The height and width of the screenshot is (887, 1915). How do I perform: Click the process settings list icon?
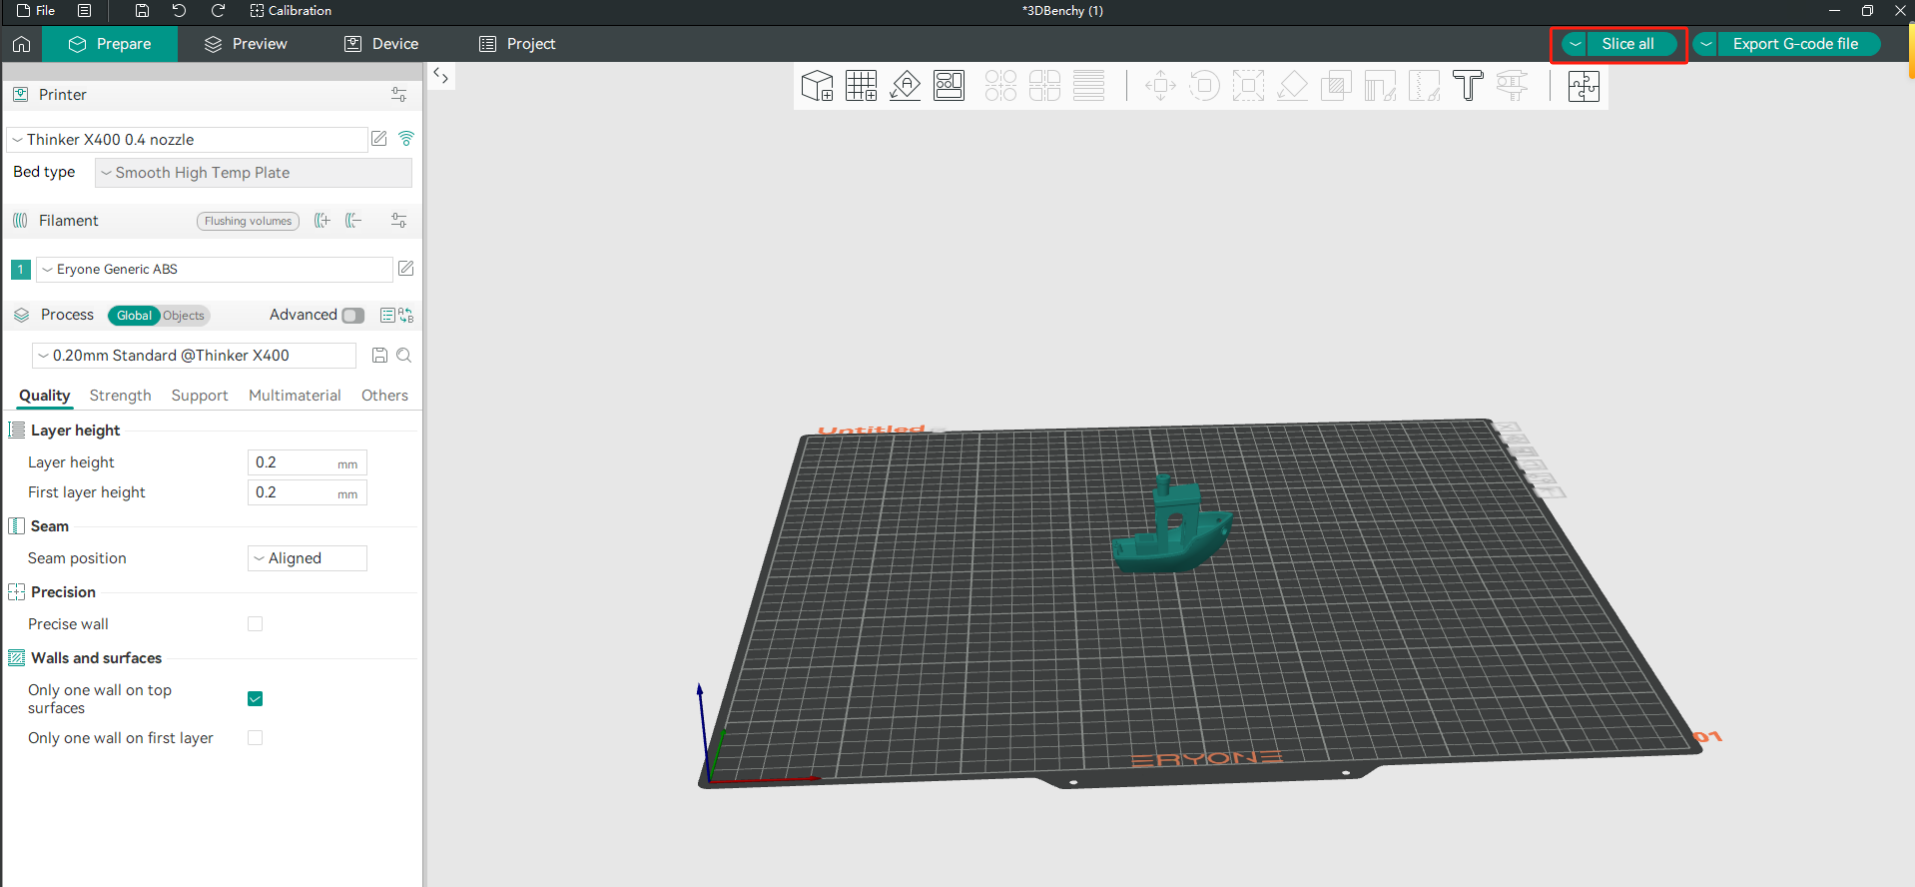click(x=387, y=315)
